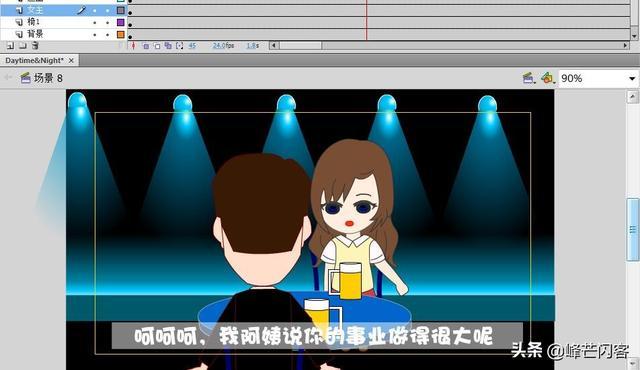Click 背景 layer orange outline swatch
The height and width of the screenshot is (370, 640).
pyautogui.click(x=121, y=34)
